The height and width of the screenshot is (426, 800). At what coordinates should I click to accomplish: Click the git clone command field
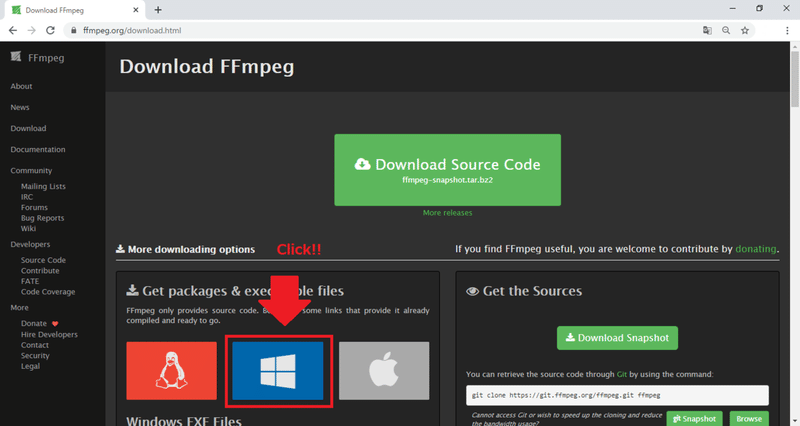pos(617,395)
